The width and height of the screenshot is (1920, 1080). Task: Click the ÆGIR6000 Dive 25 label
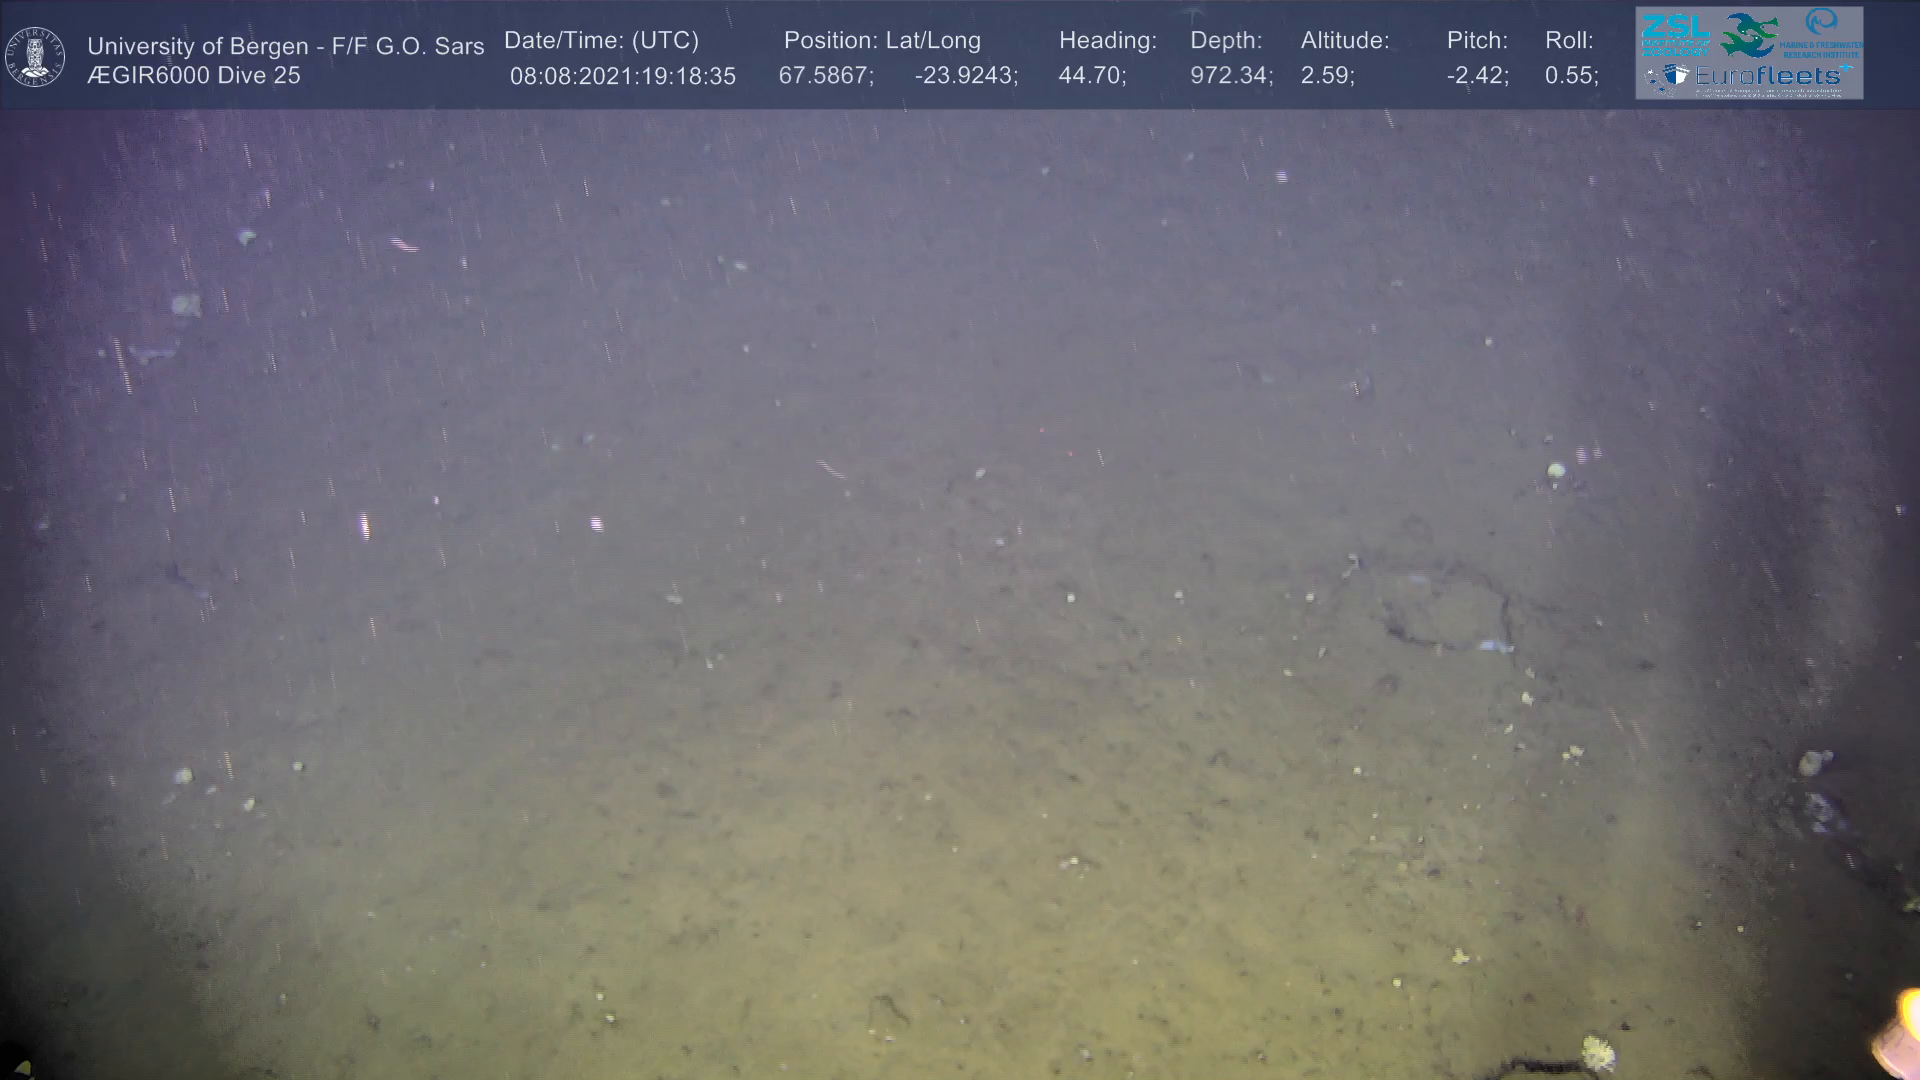coord(194,76)
